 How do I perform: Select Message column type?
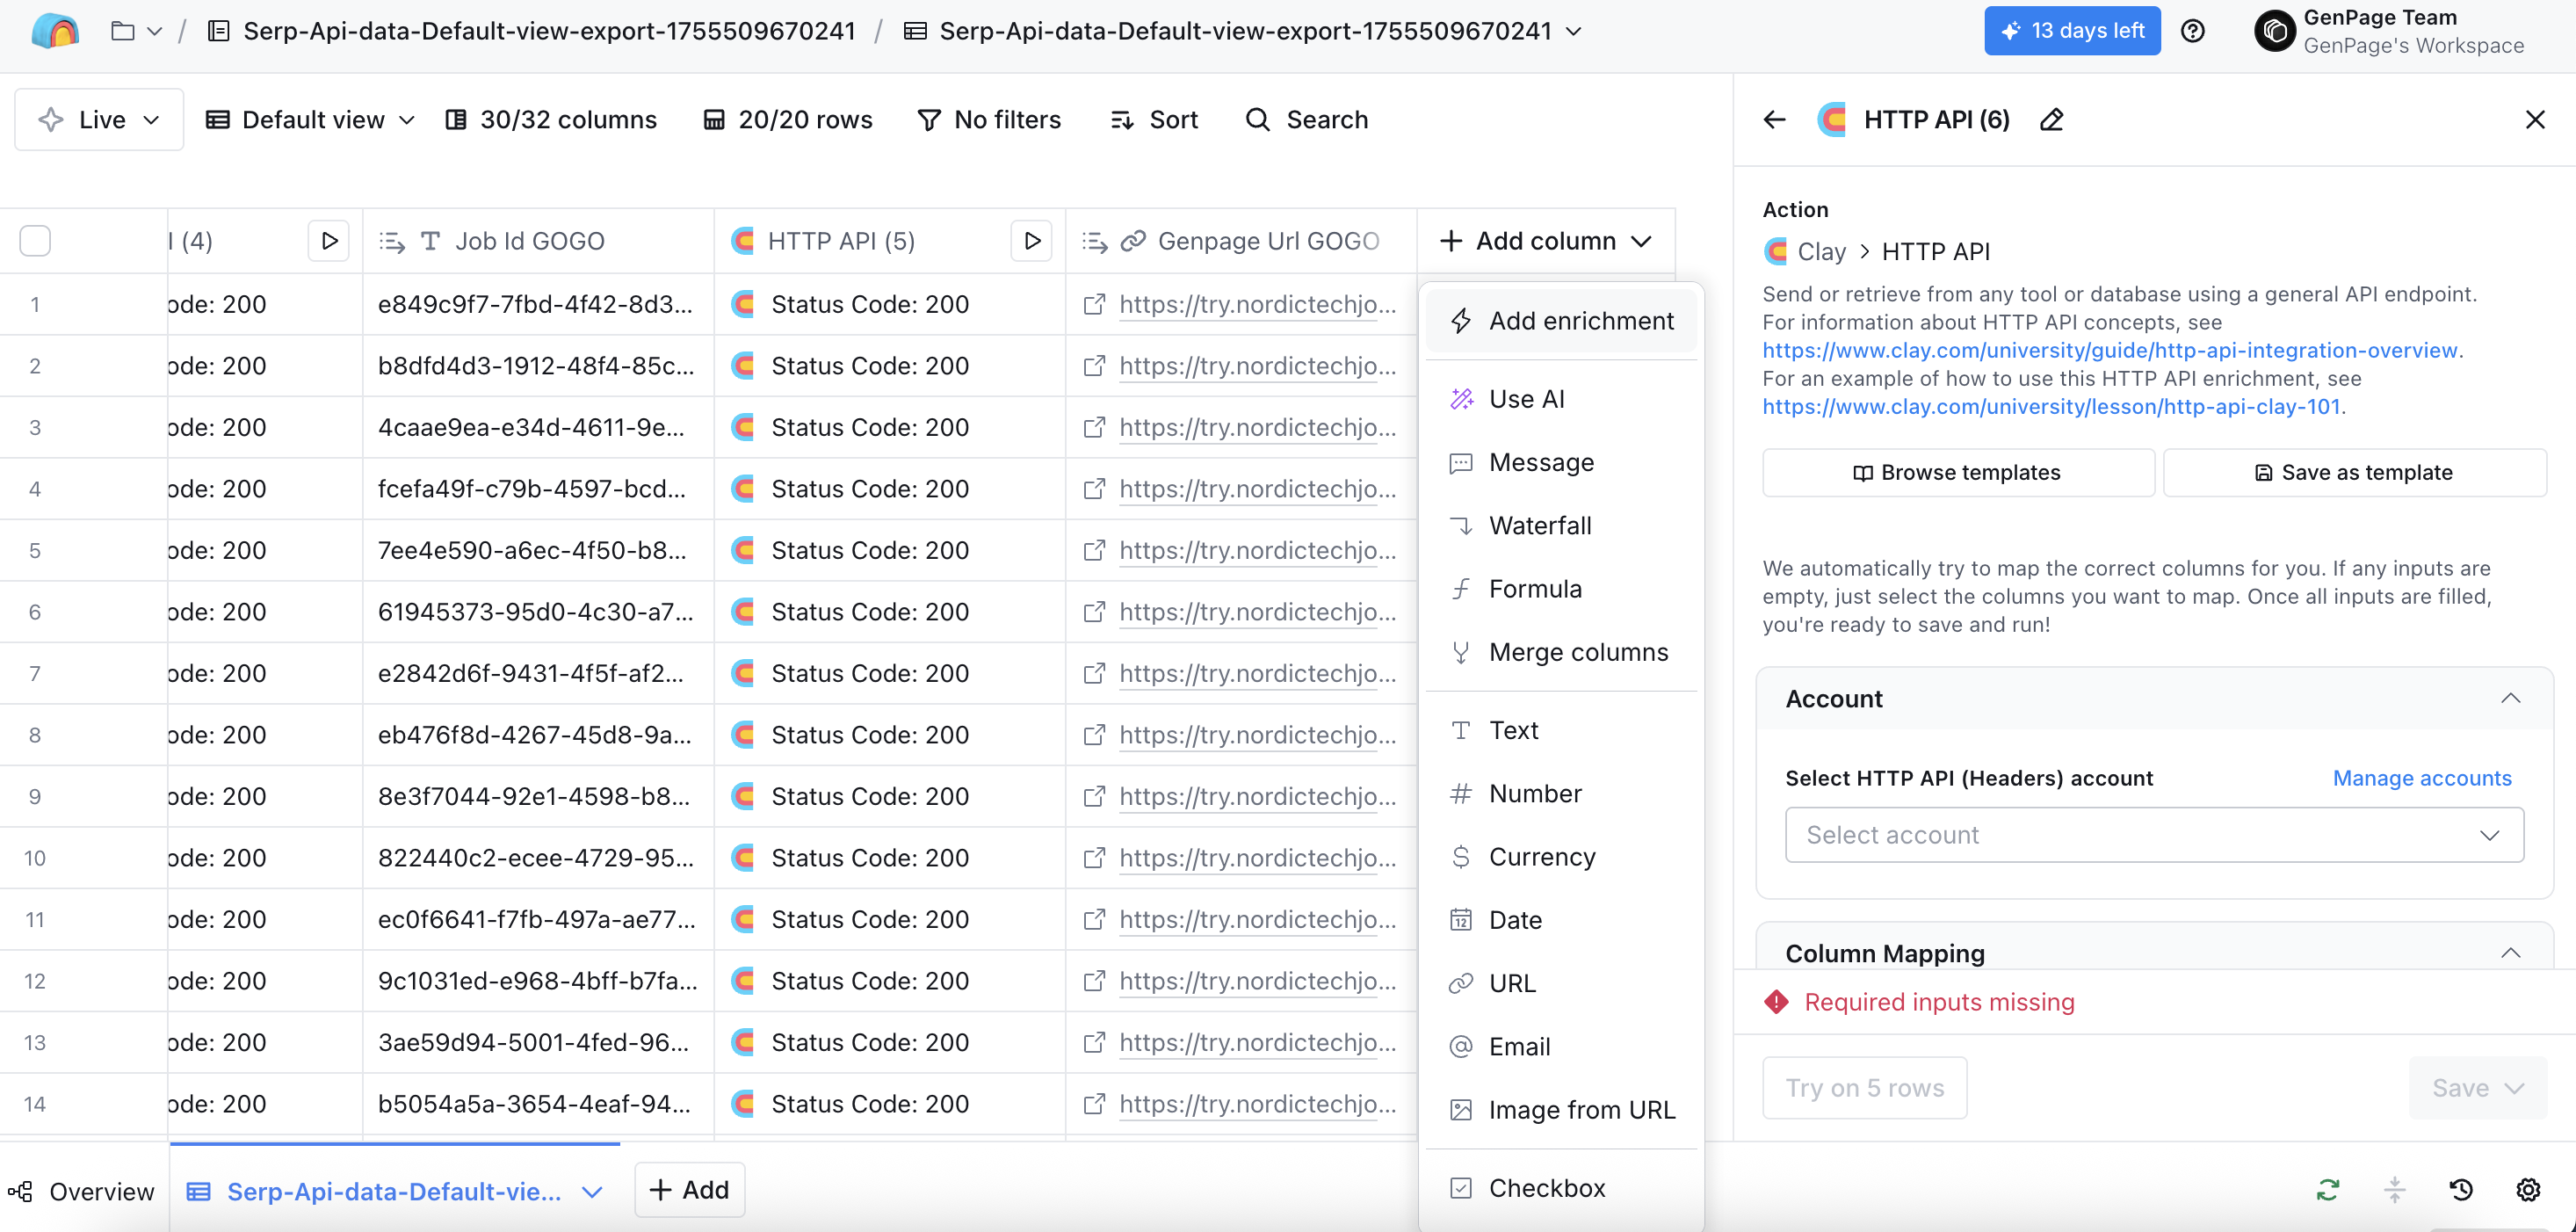point(1561,462)
